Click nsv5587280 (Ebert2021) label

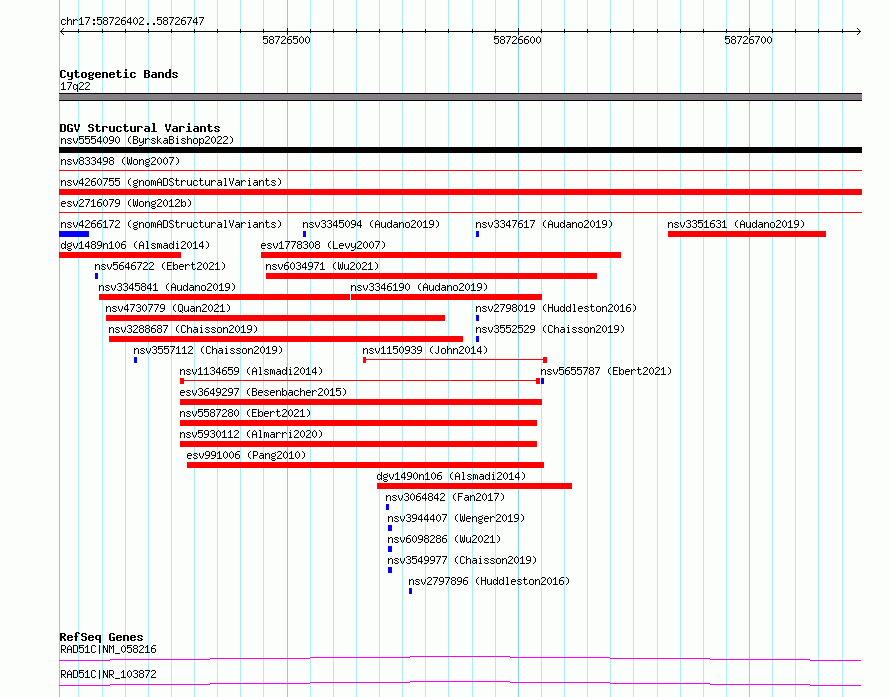coord(245,413)
